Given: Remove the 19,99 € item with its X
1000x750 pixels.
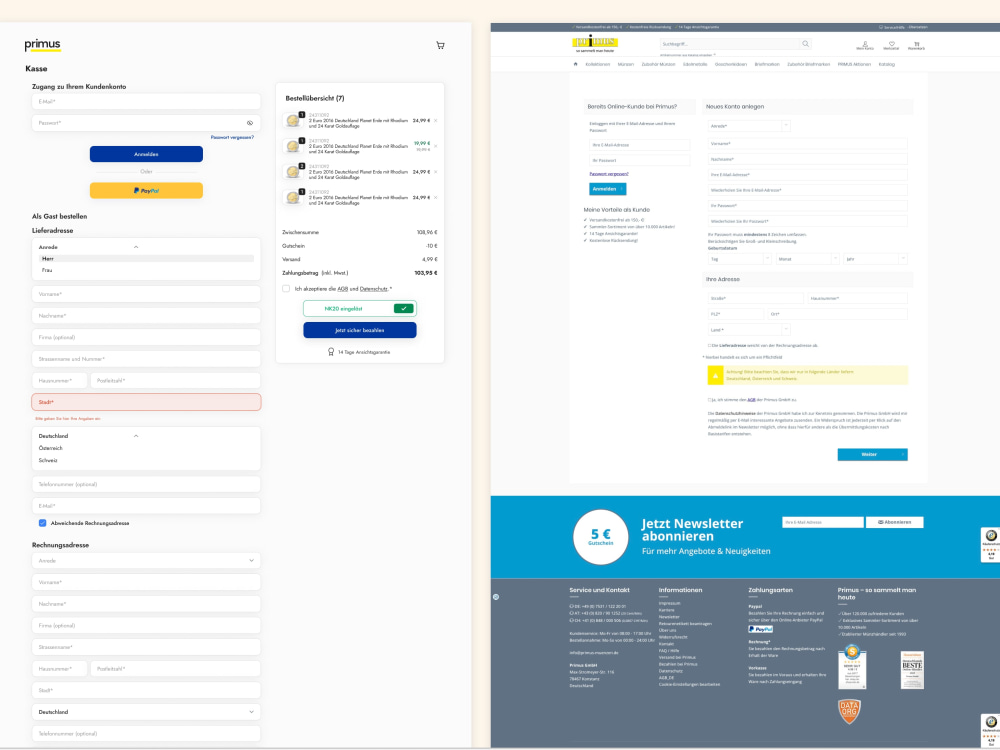Looking at the screenshot, I should coord(436,146).
